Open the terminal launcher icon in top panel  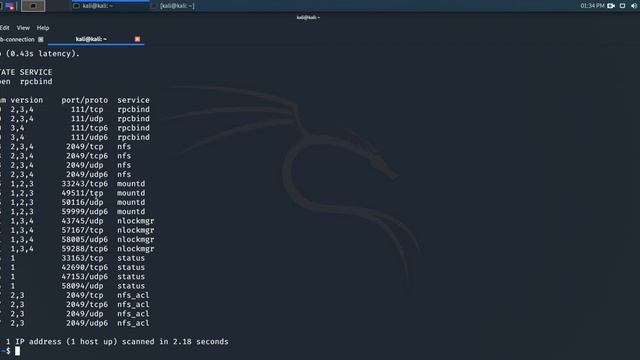click(33, 6)
